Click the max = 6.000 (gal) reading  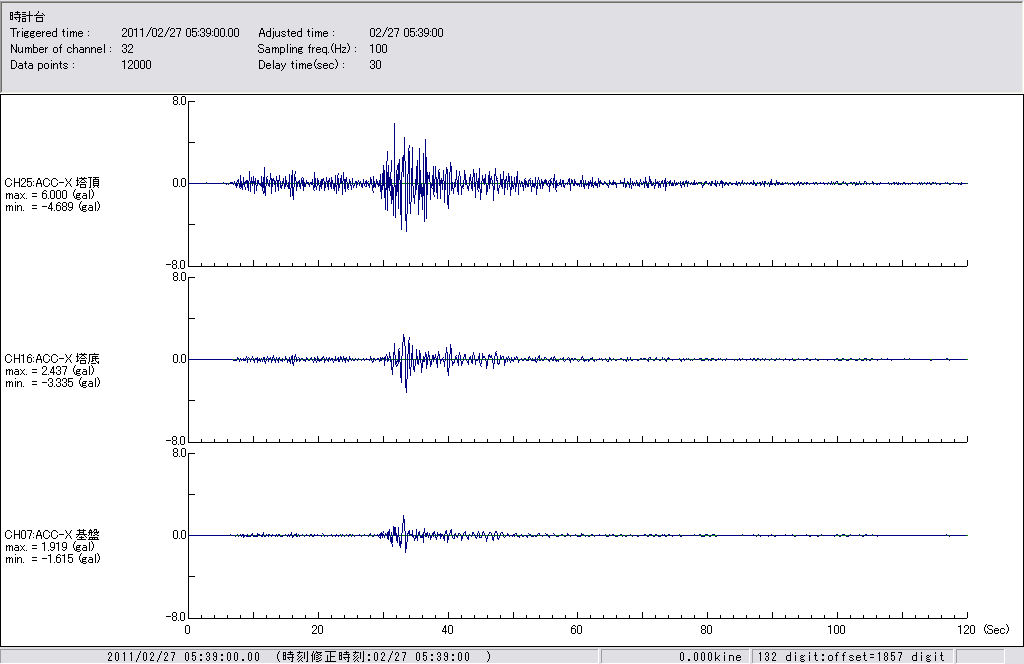50,195
